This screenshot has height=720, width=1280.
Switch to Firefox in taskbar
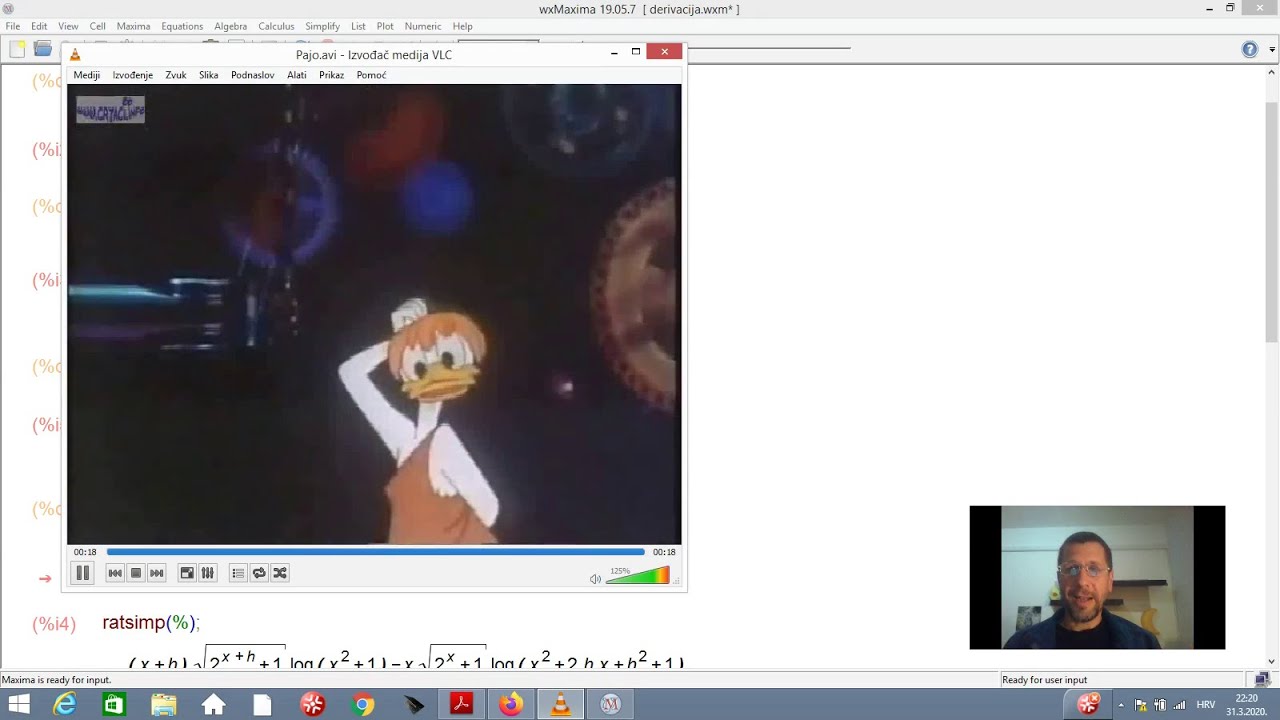point(511,705)
